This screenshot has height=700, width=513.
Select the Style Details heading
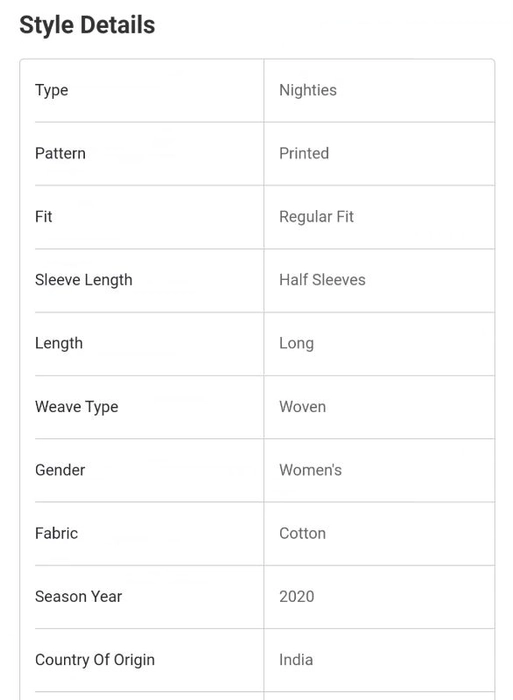click(87, 25)
